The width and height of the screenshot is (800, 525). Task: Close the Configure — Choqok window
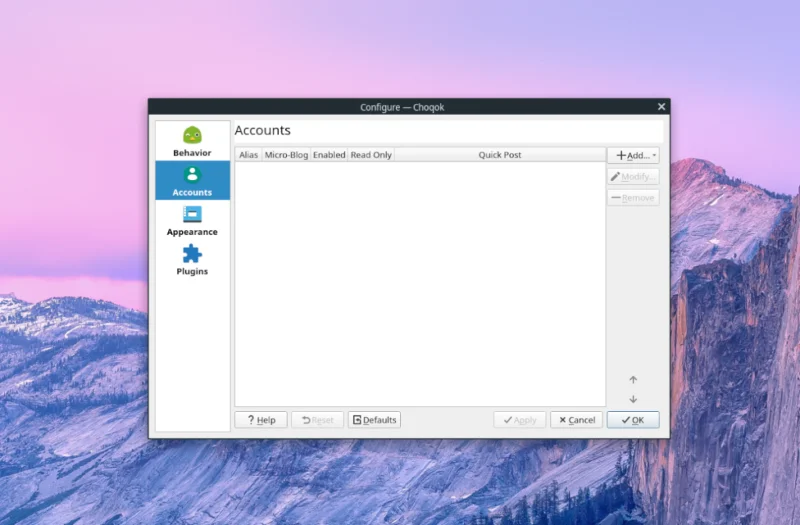click(661, 107)
